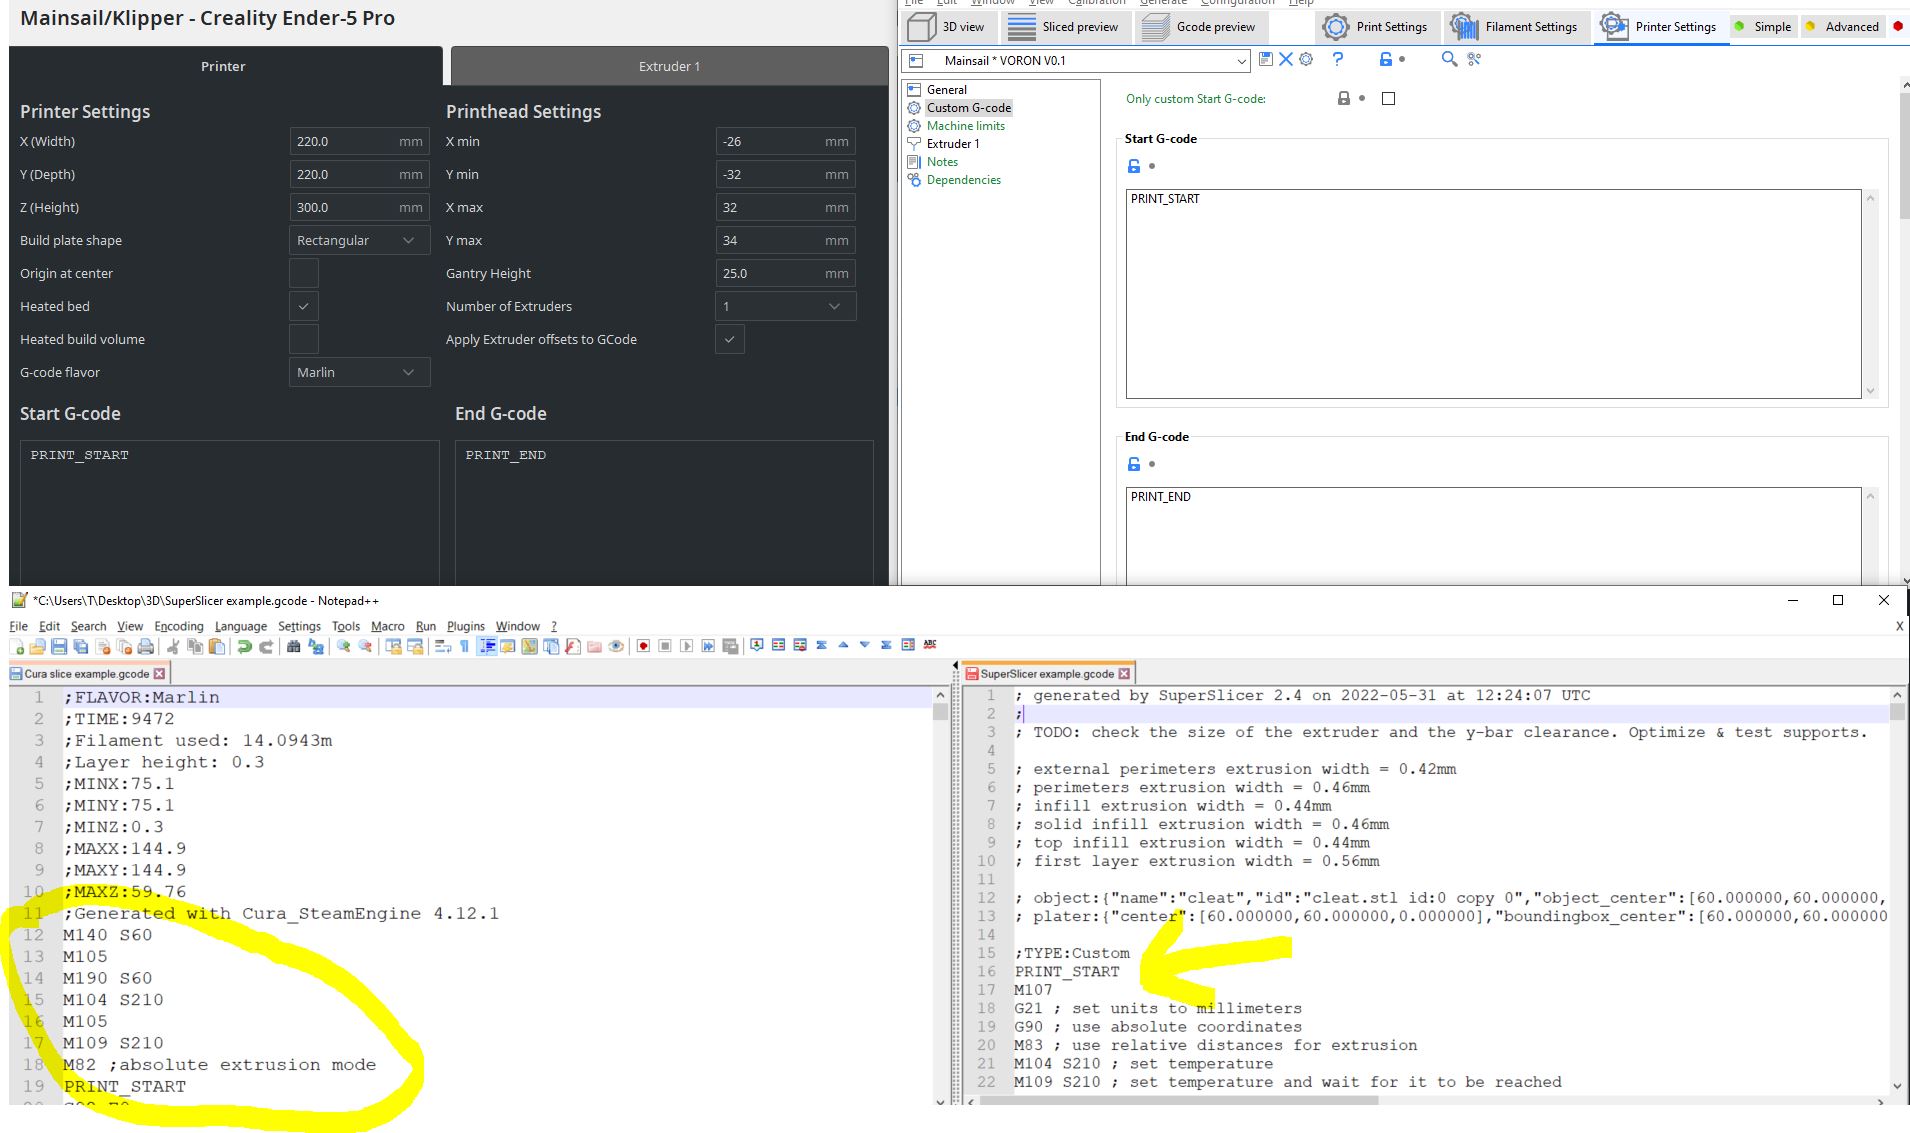Switch to the Extruder 1 tab in Cura
The width and height of the screenshot is (1910, 1133).
(x=667, y=66)
